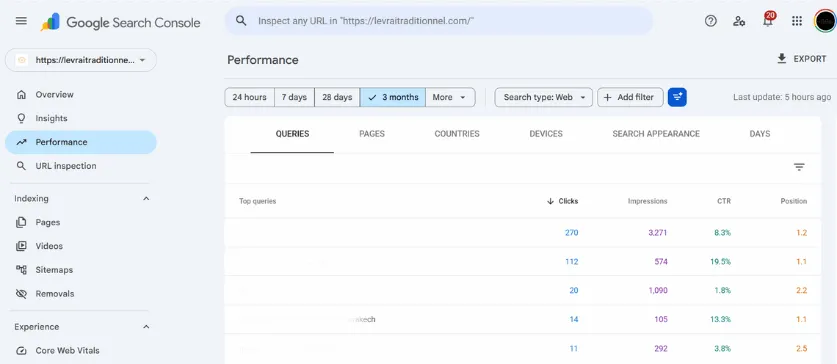The image size is (837, 364).
Task: Open Videos in sidebar
Action: tap(81, 246)
